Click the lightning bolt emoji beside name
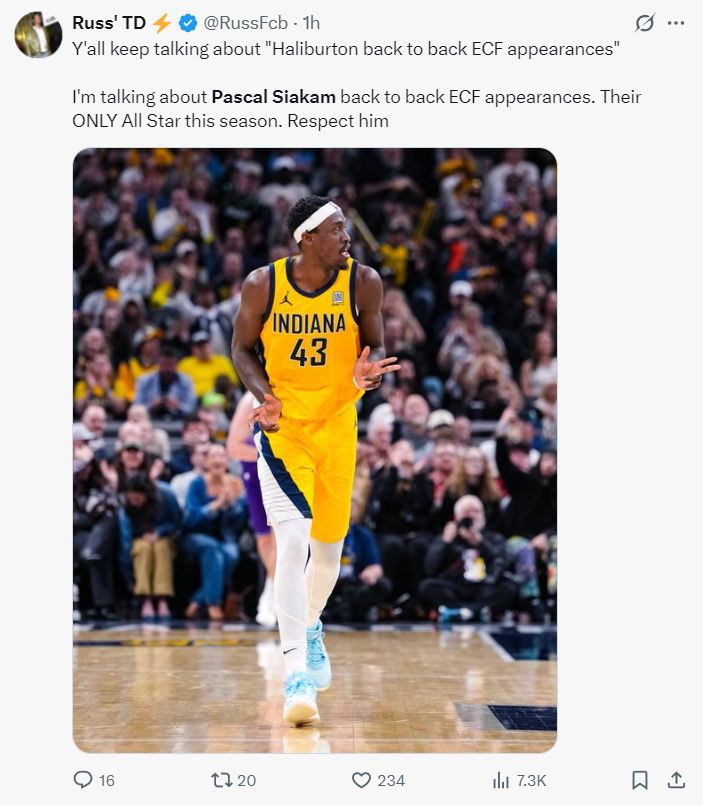 pyautogui.click(x=162, y=23)
